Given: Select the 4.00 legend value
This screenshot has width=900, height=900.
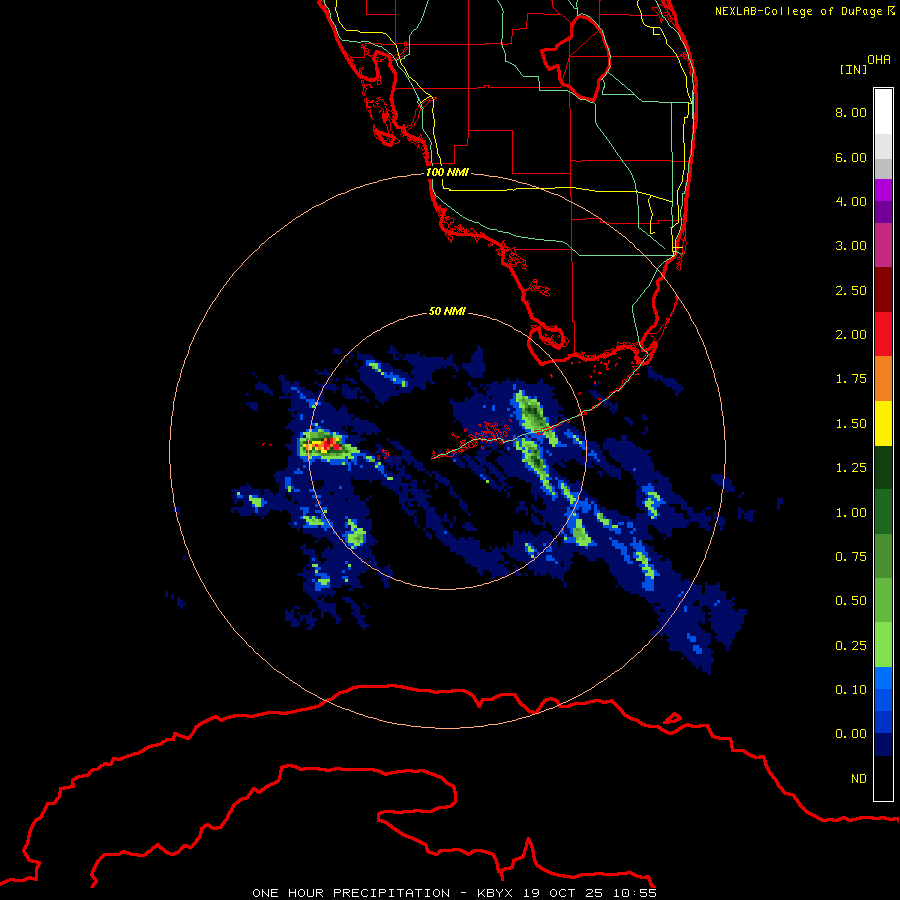Looking at the screenshot, I should 851,201.
